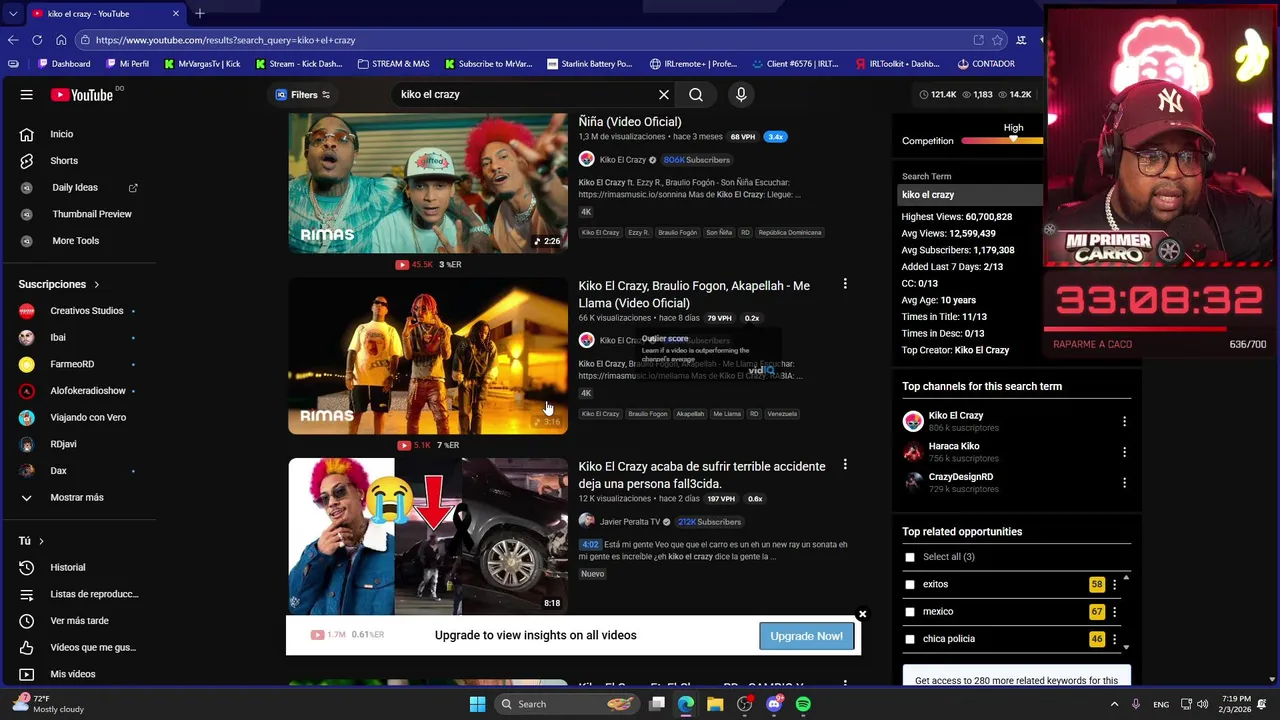
Task: Open Mis videos in the sidebar
Action: pos(72,674)
